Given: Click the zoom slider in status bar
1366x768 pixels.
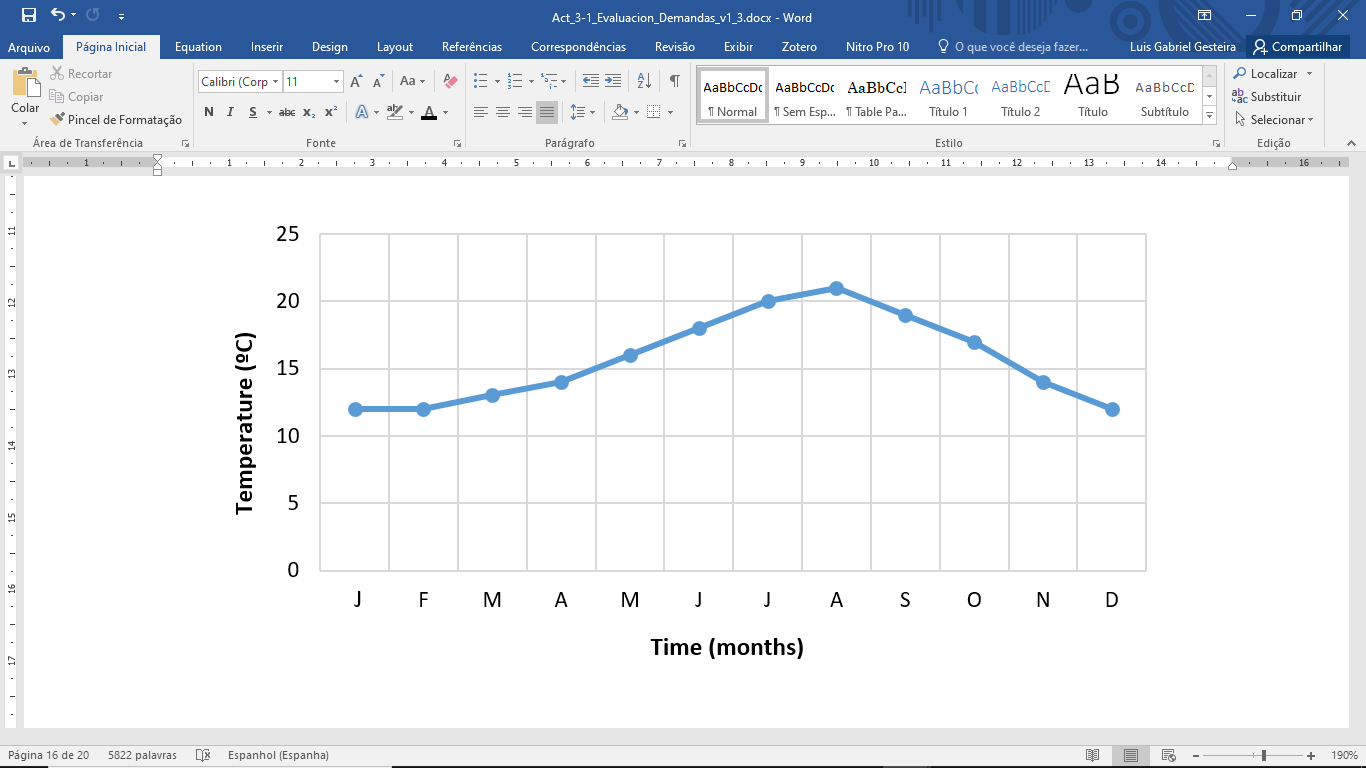Looking at the screenshot, I should click(1264, 755).
